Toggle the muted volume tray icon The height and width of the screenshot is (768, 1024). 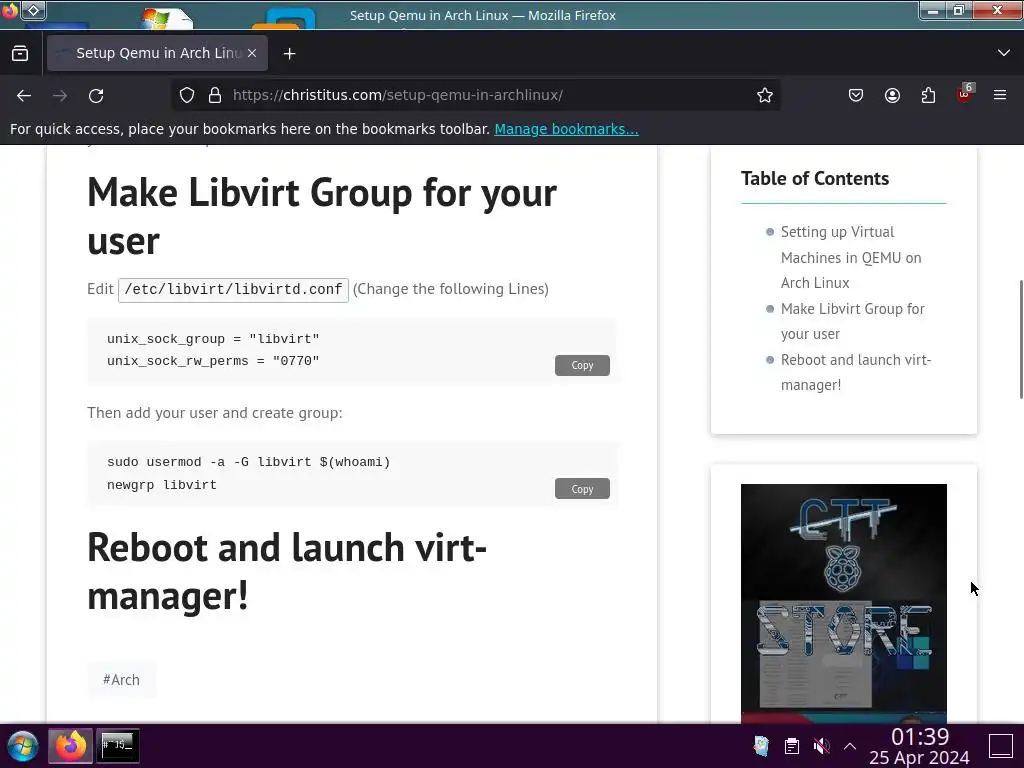(822, 746)
